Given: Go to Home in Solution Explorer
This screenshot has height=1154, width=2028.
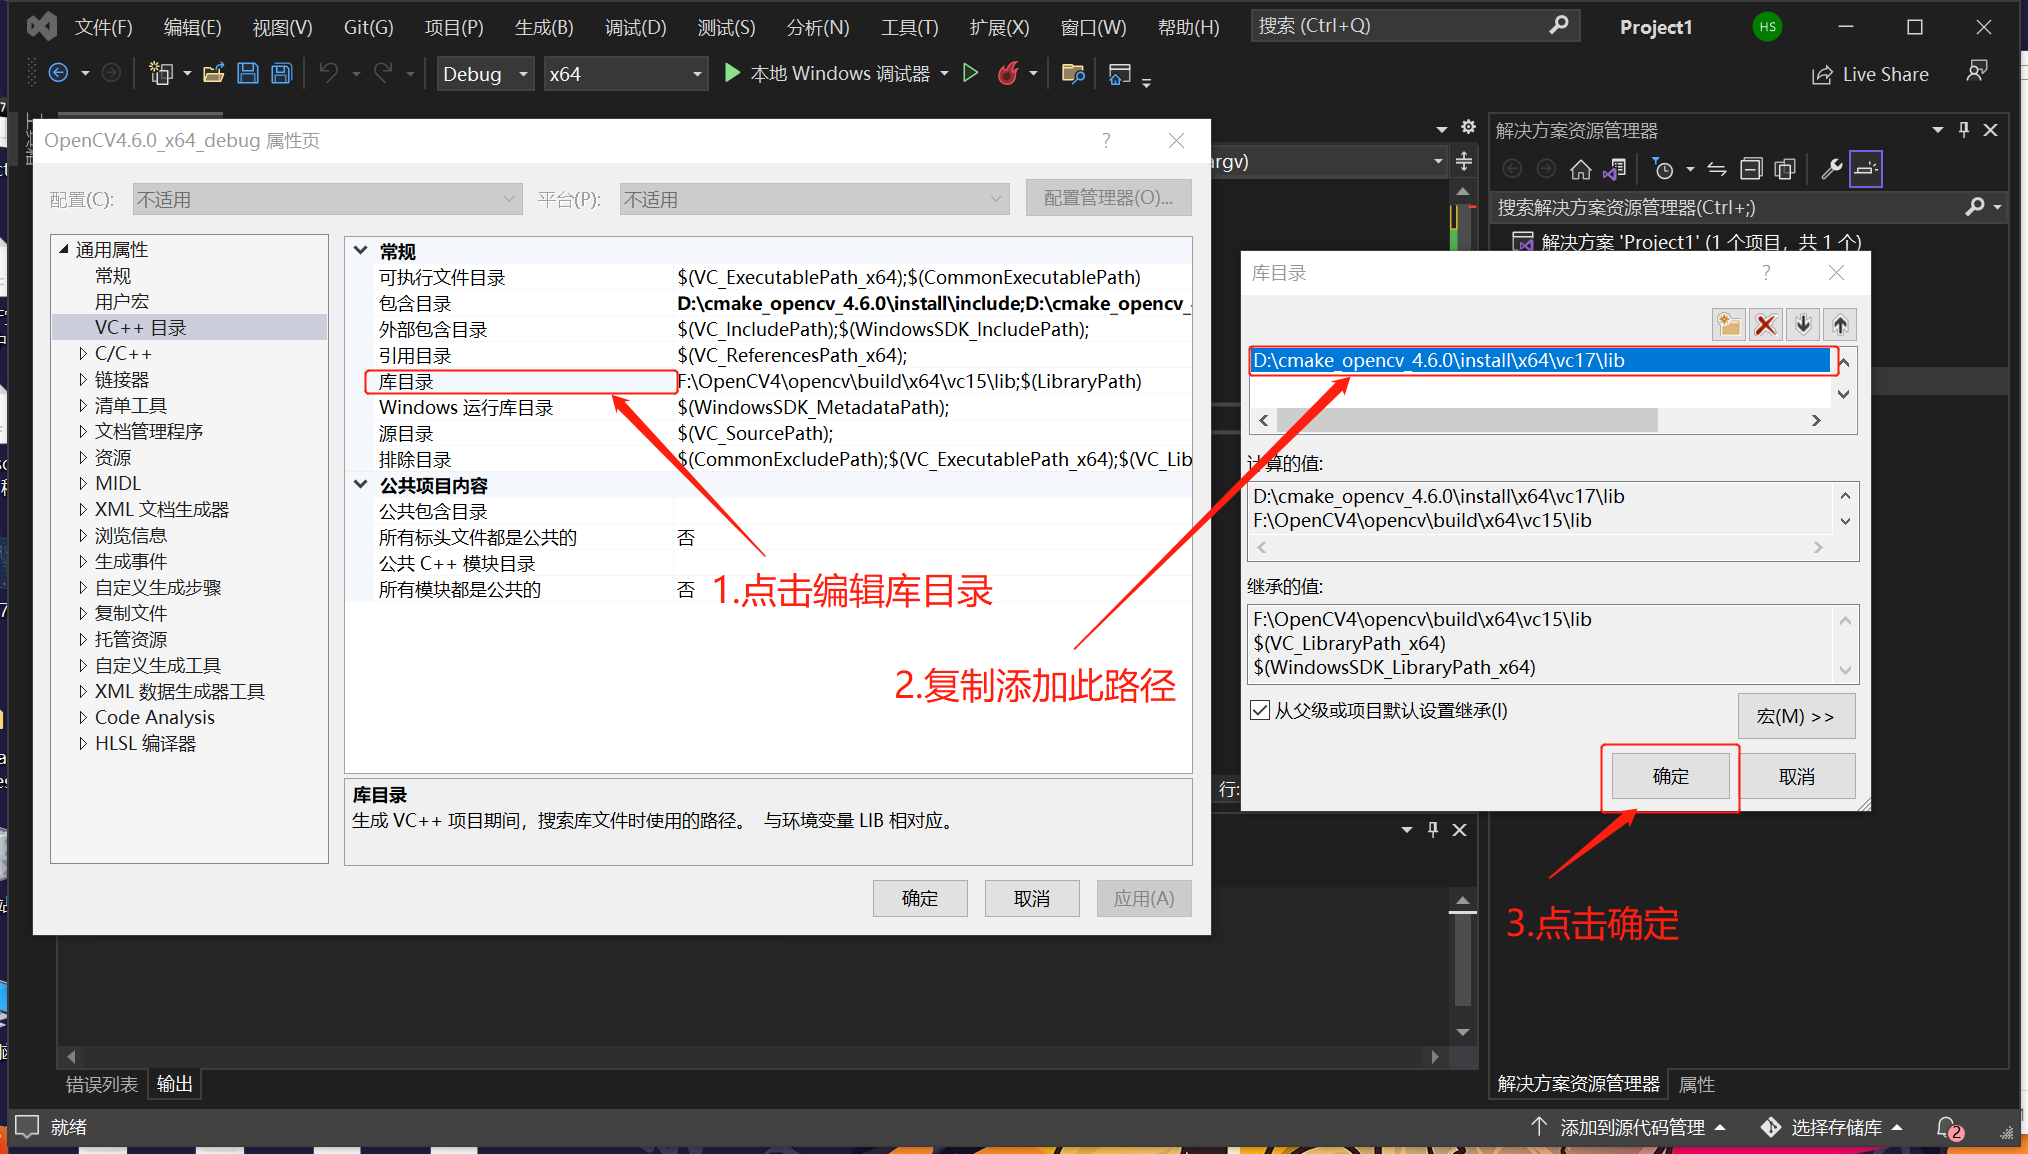Looking at the screenshot, I should coord(1580,169).
